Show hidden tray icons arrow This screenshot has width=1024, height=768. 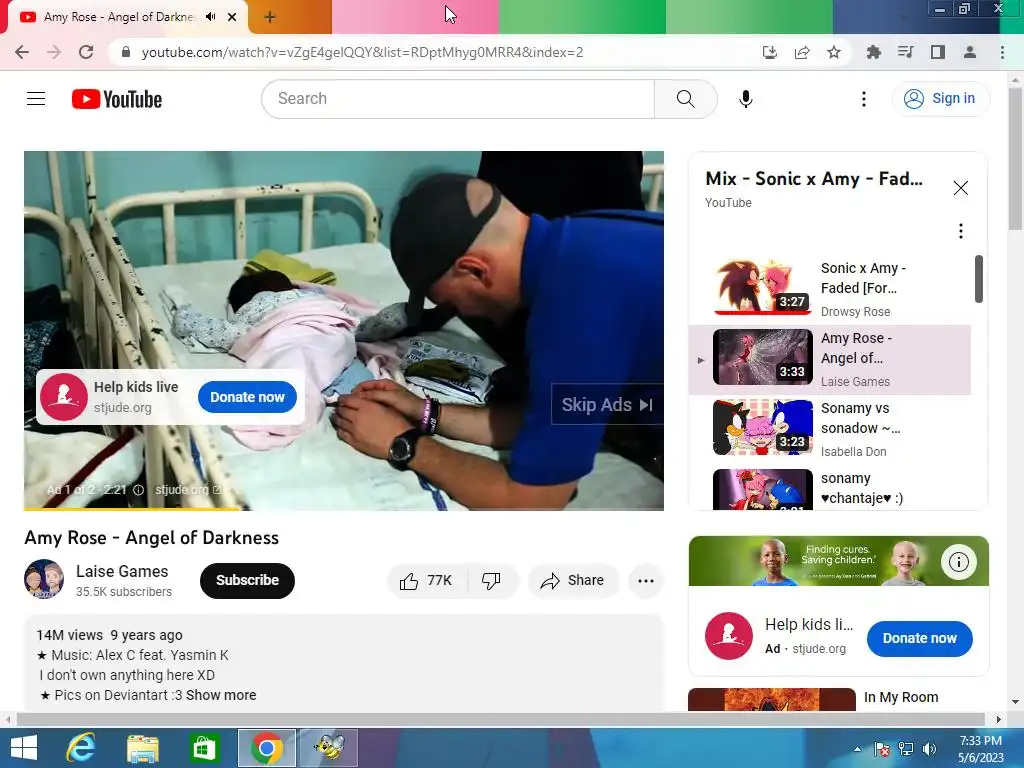857,748
